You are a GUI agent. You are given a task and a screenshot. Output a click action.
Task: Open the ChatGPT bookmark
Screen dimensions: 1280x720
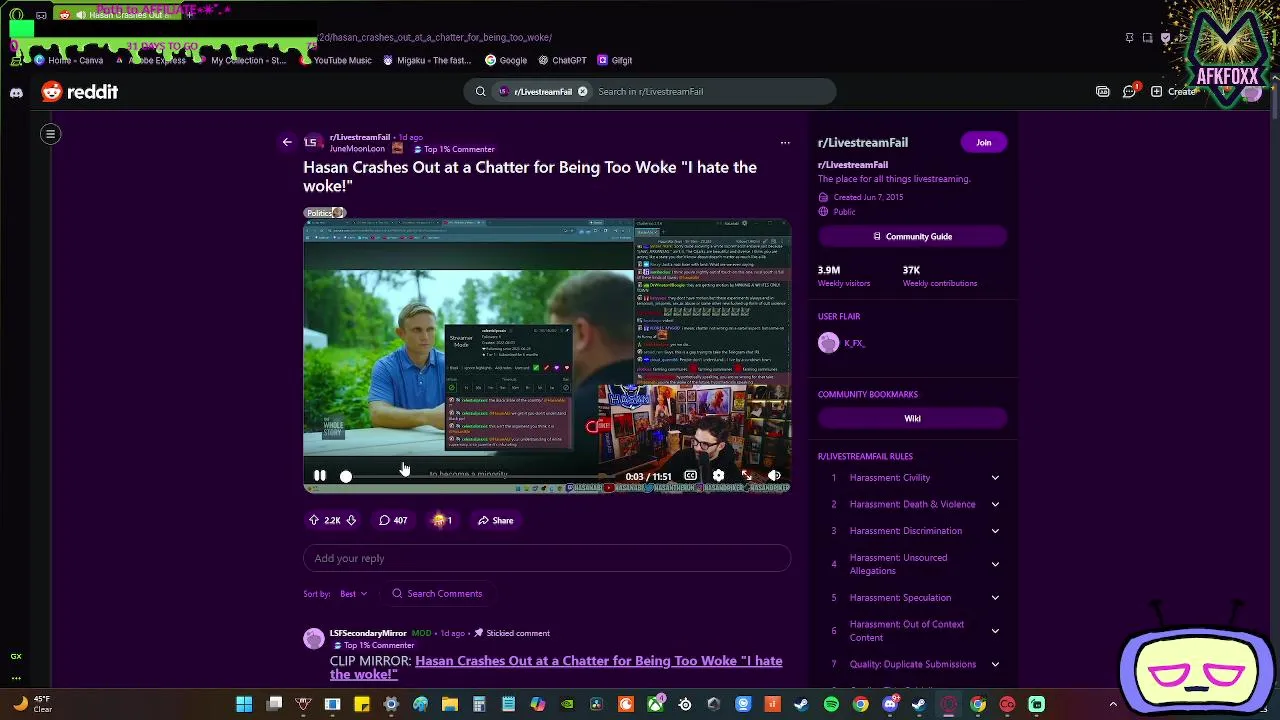click(562, 60)
